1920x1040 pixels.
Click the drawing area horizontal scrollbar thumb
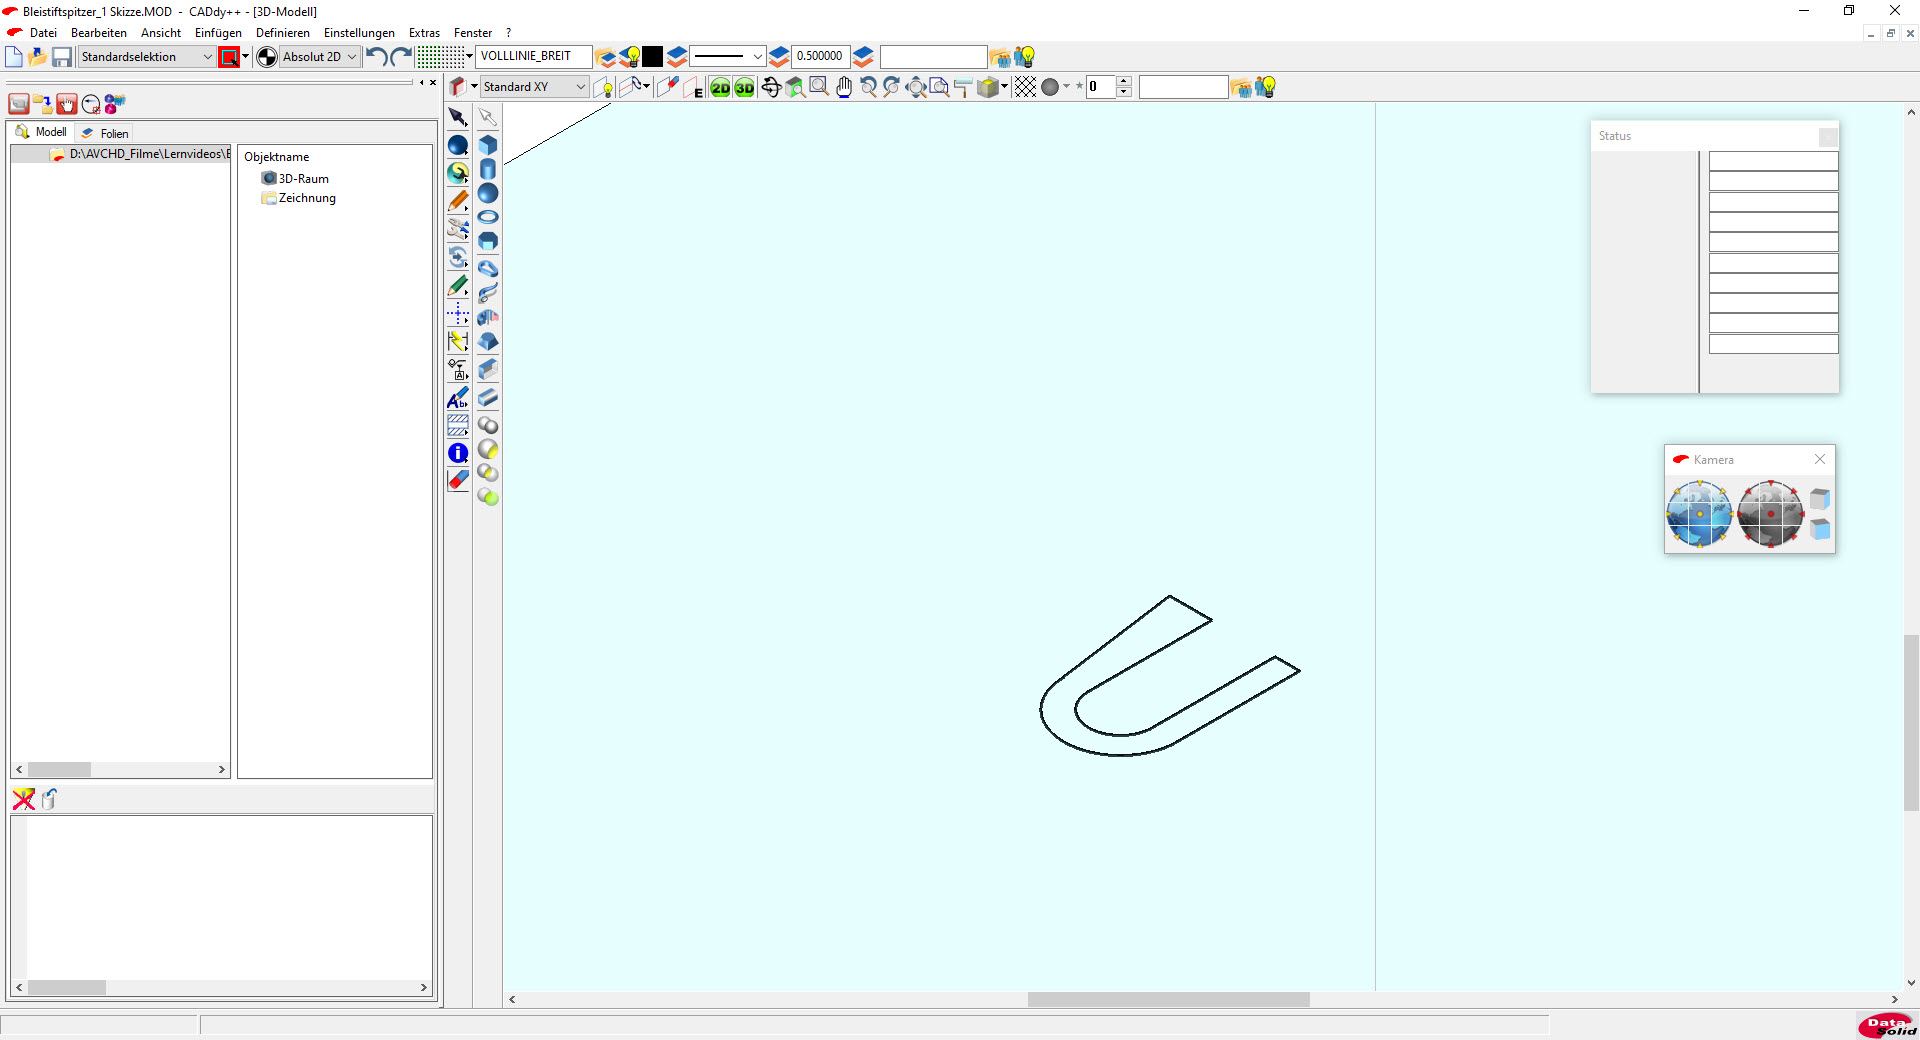point(1169,999)
